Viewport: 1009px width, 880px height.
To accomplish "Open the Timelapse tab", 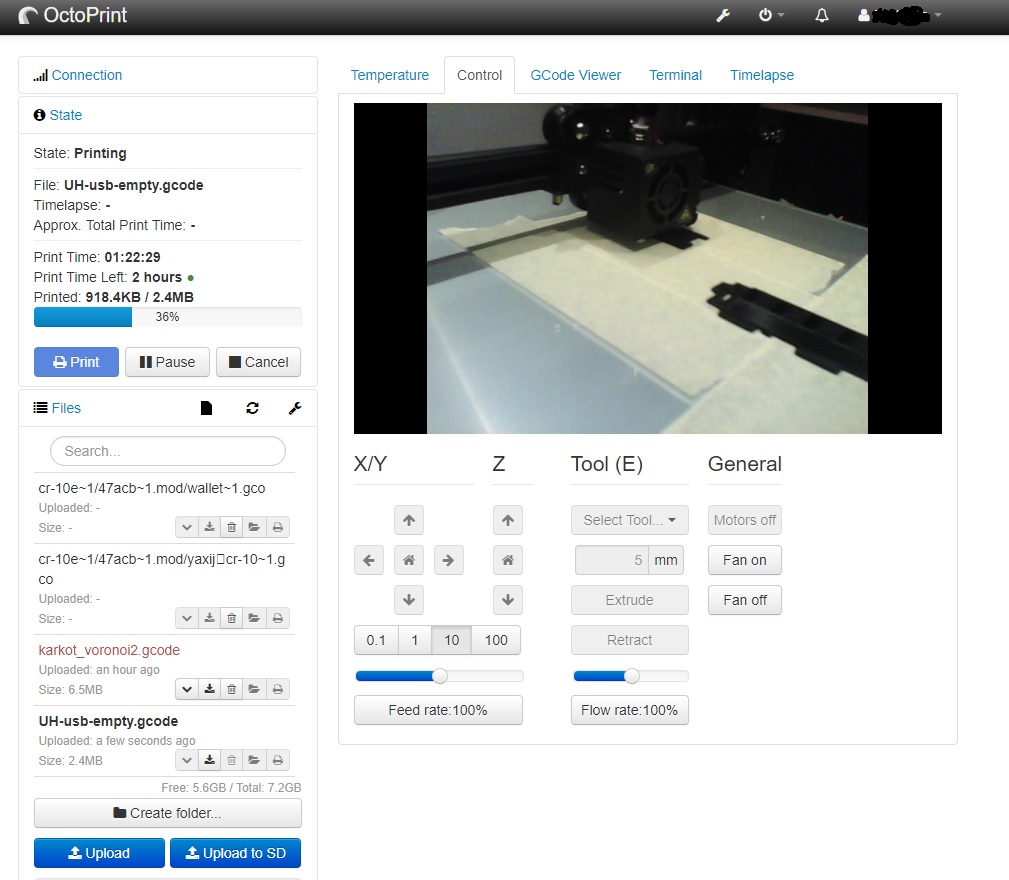I will (x=762, y=75).
